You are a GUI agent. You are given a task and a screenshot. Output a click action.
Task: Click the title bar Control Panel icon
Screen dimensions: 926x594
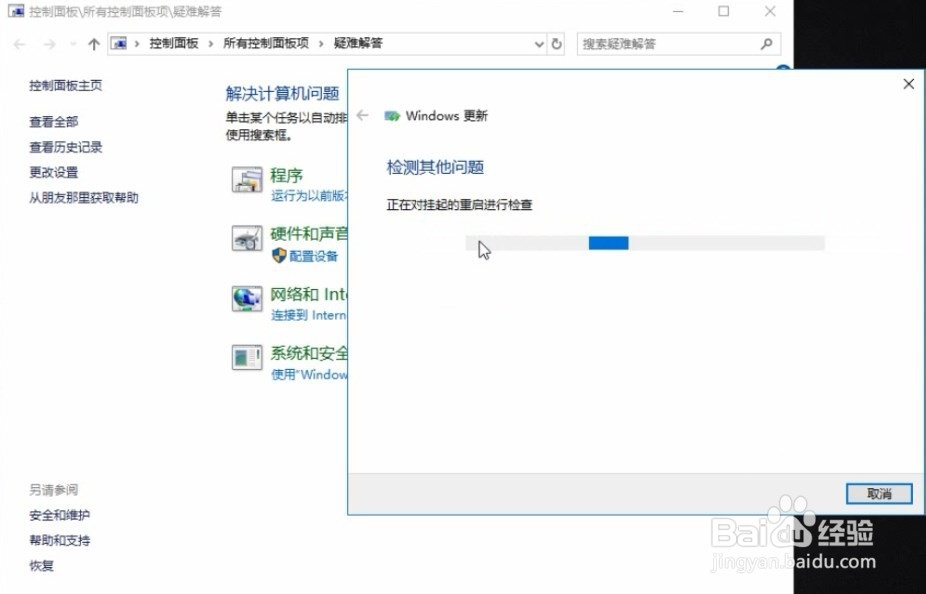(17, 11)
